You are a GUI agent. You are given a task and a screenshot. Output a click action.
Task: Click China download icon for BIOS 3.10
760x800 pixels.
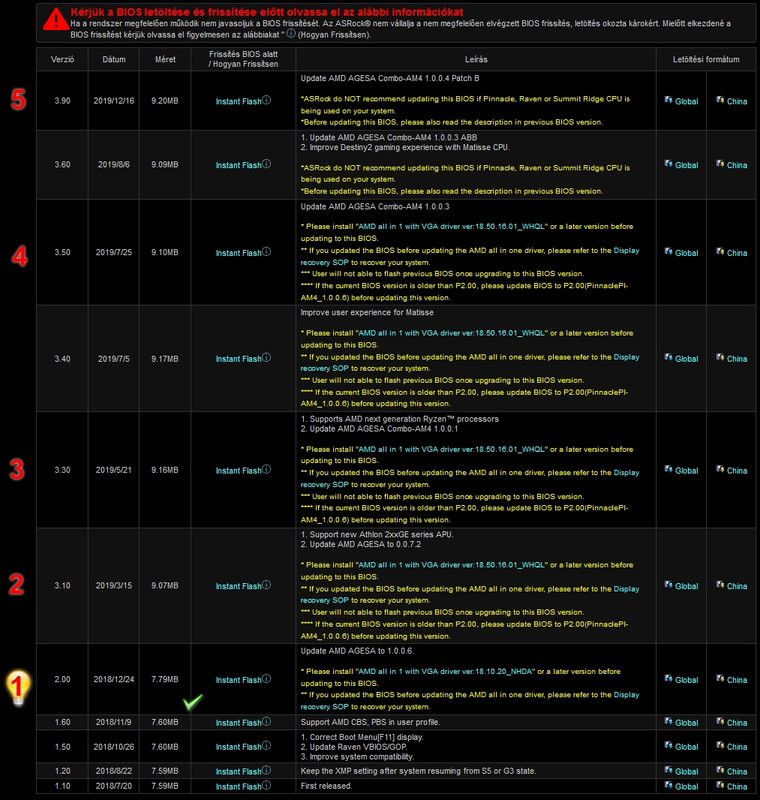720,585
